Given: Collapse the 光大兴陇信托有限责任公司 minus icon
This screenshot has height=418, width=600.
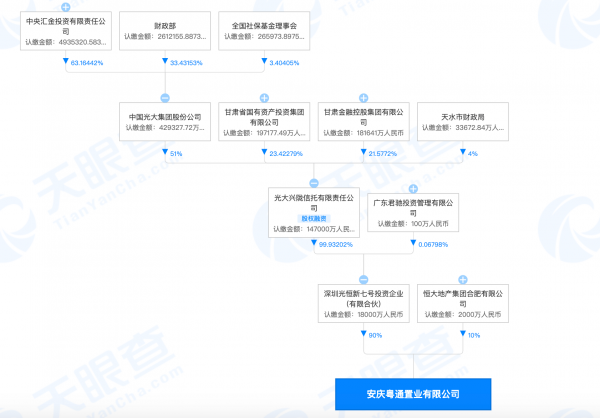Looking at the screenshot, I should pos(314,183).
